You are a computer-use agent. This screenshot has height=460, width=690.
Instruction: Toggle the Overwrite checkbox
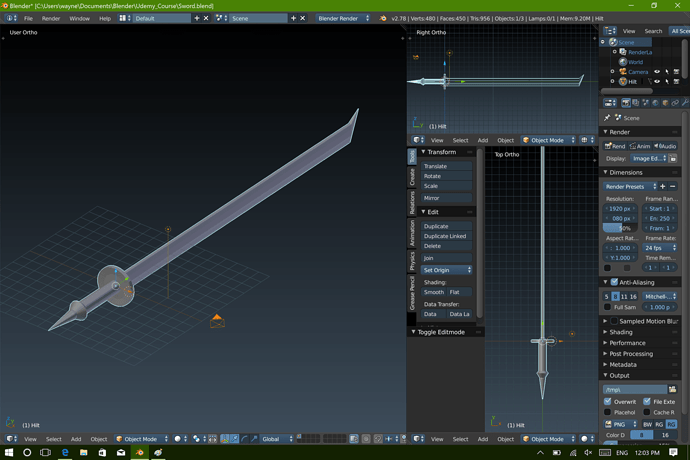click(608, 401)
